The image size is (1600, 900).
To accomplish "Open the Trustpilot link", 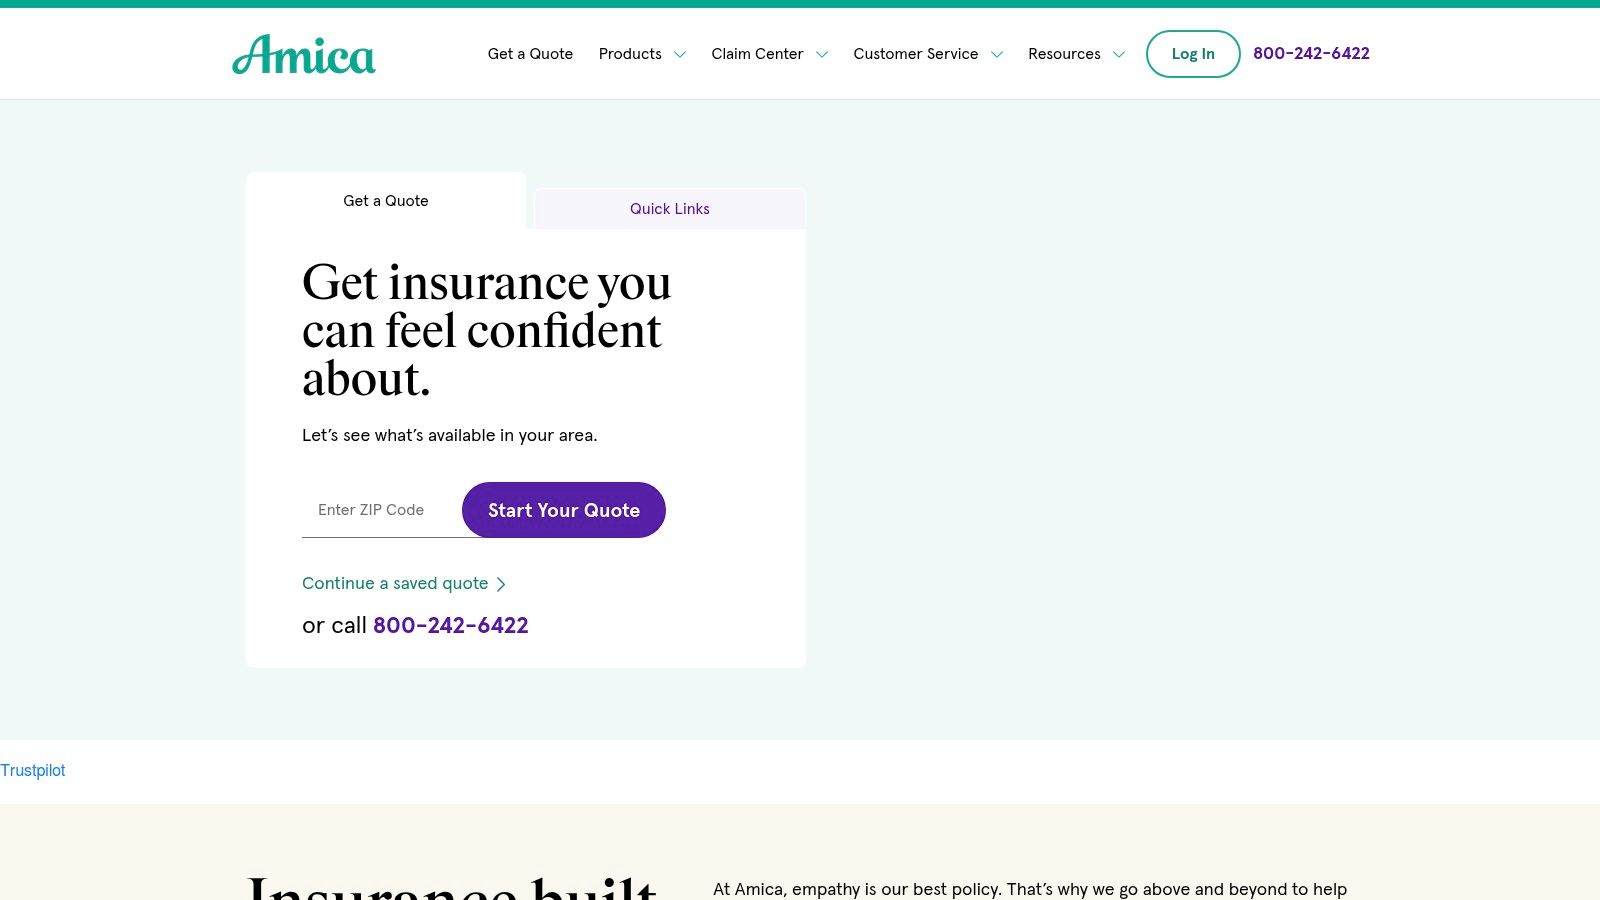I will 33,771.
